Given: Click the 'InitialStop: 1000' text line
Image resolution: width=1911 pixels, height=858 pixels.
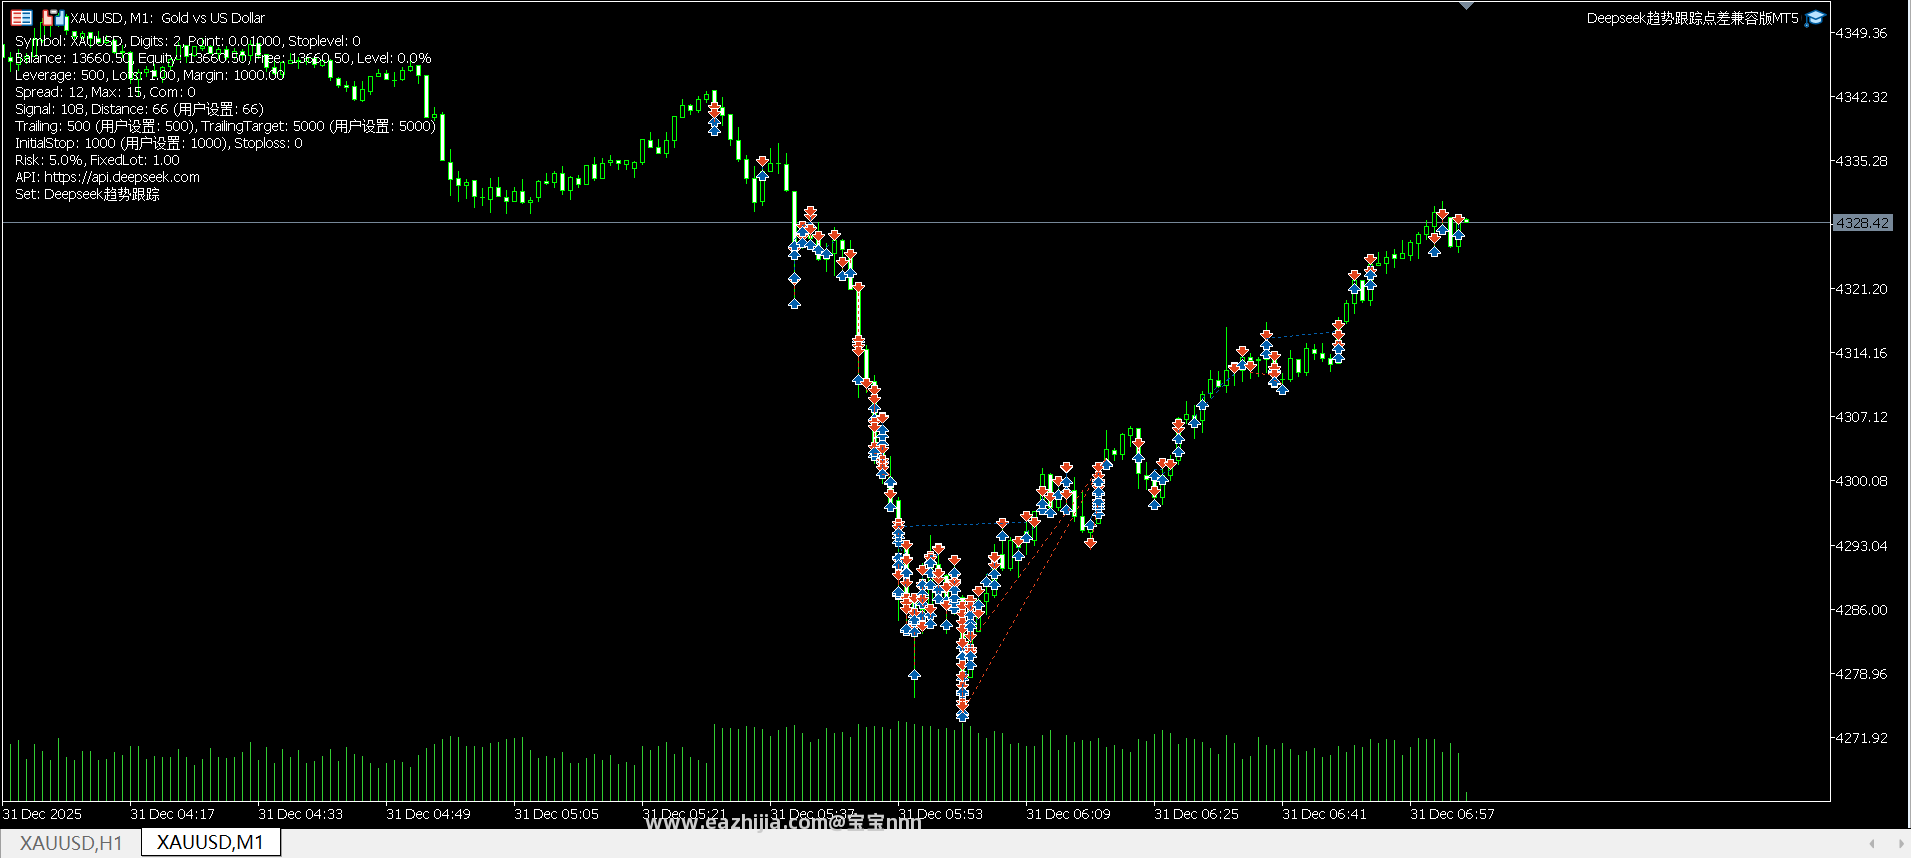Looking at the screenshot, I should coord(158,143).
